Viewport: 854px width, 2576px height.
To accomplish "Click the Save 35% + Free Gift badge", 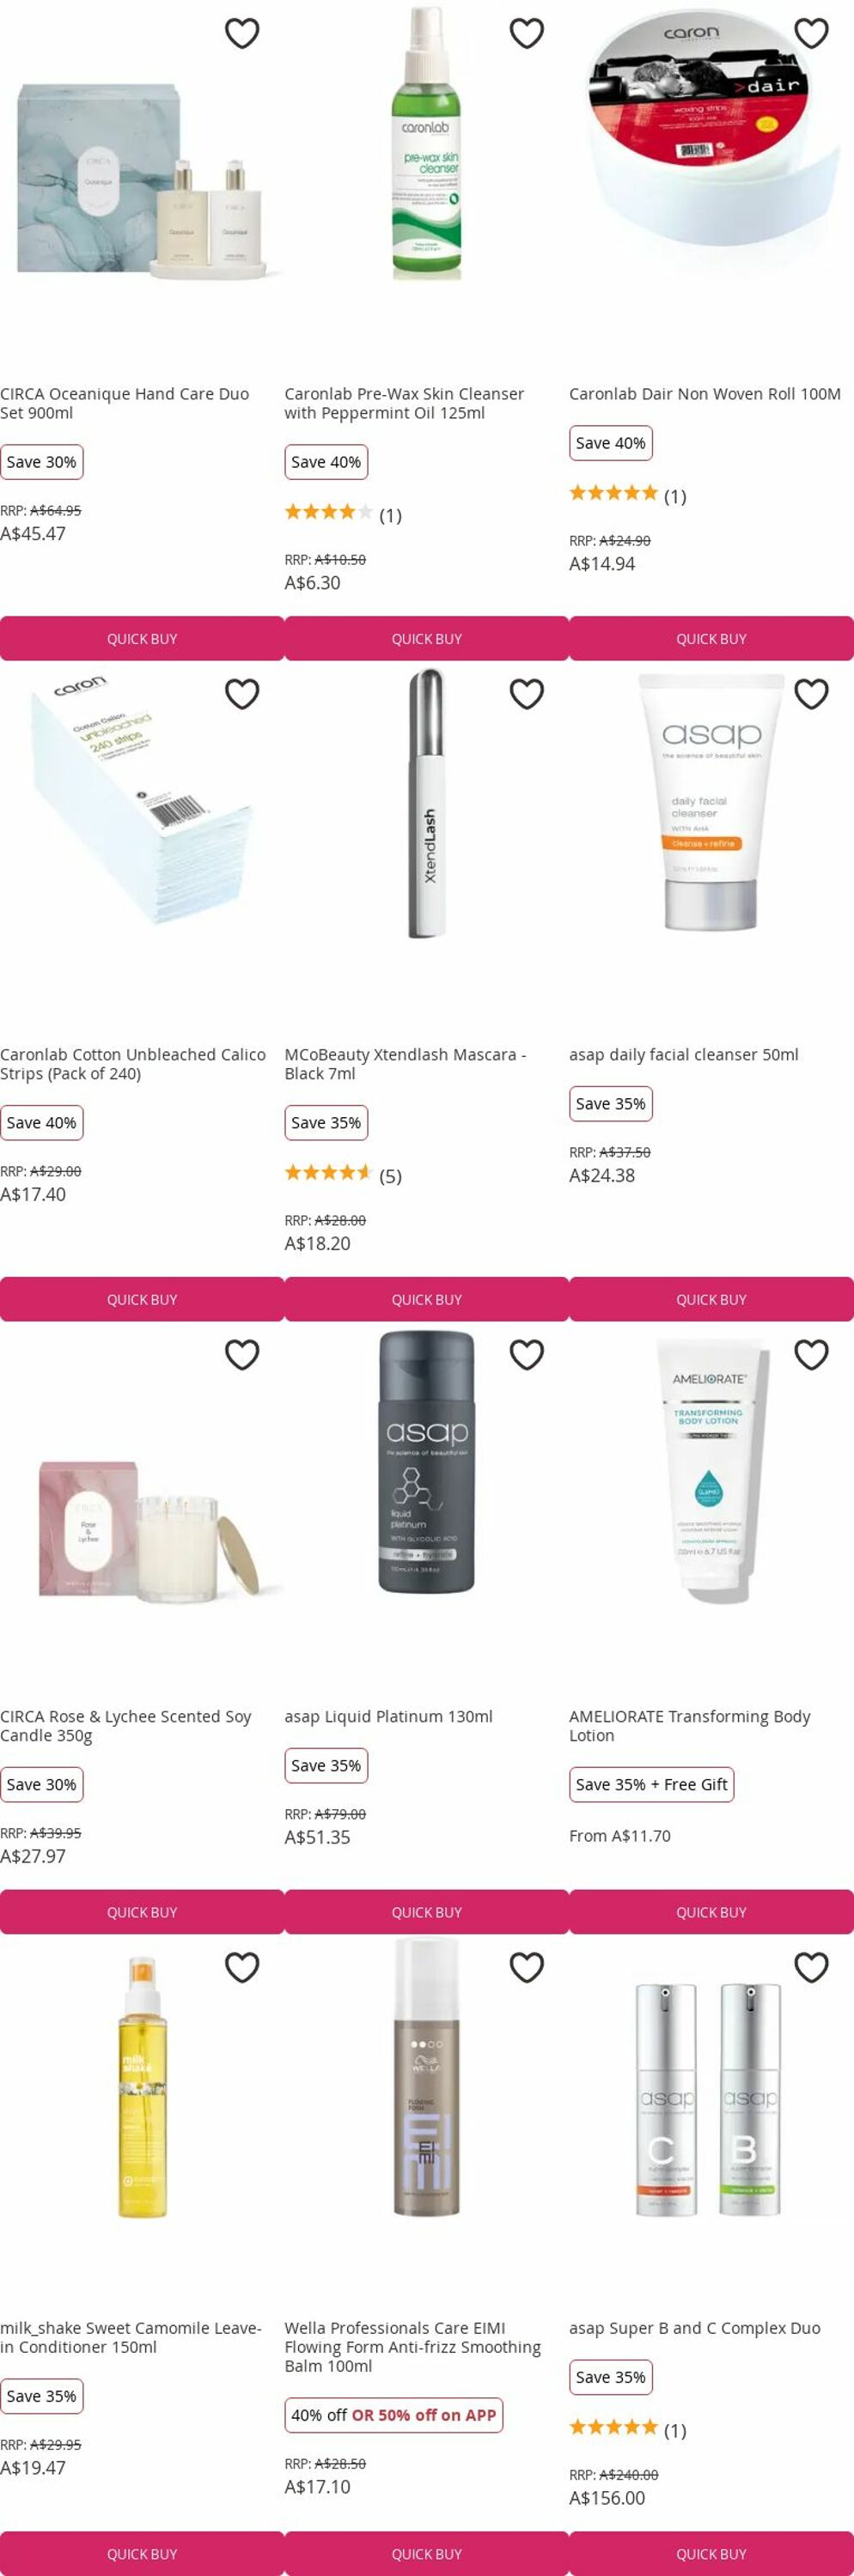I will coord(652,1784).
